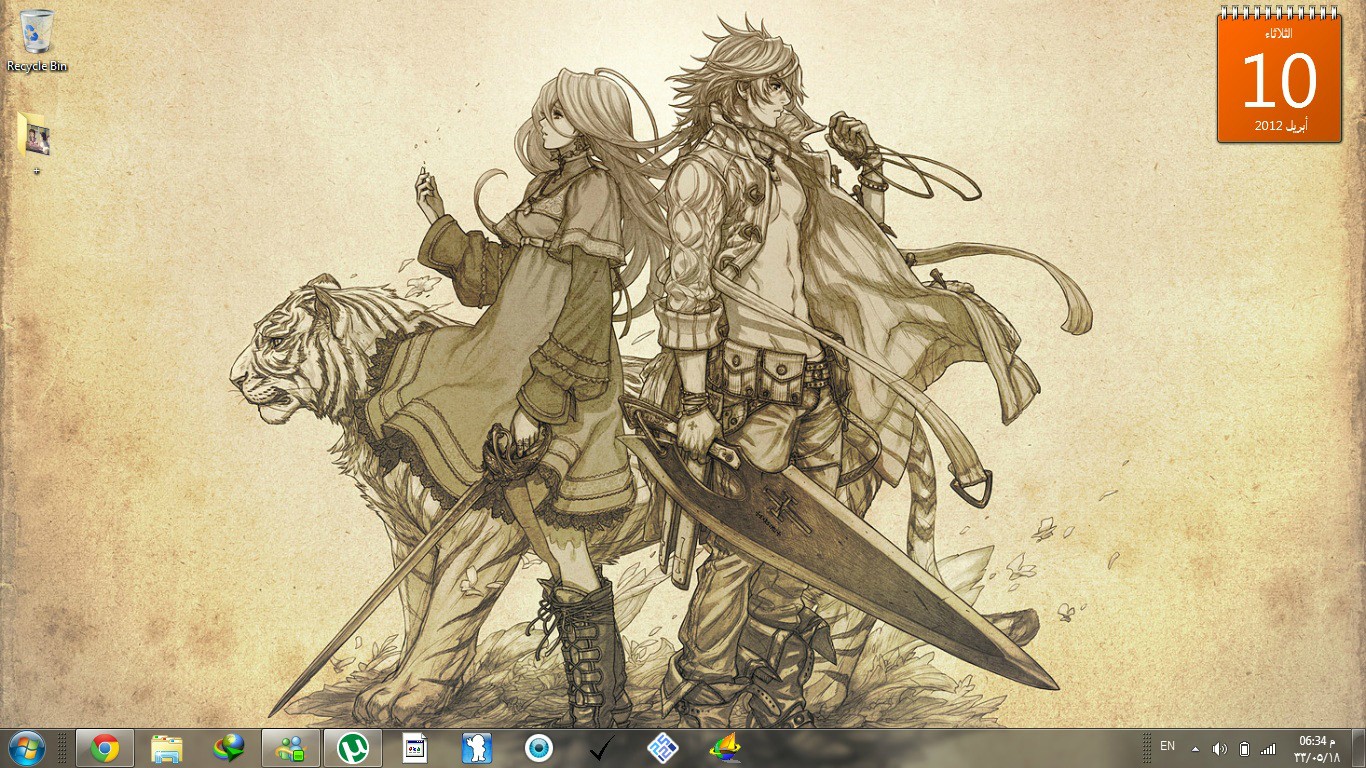The width and height of the screenshot is (1366, 768).
Task: Open the Windows Start menu orb
Action: (26, 748)
